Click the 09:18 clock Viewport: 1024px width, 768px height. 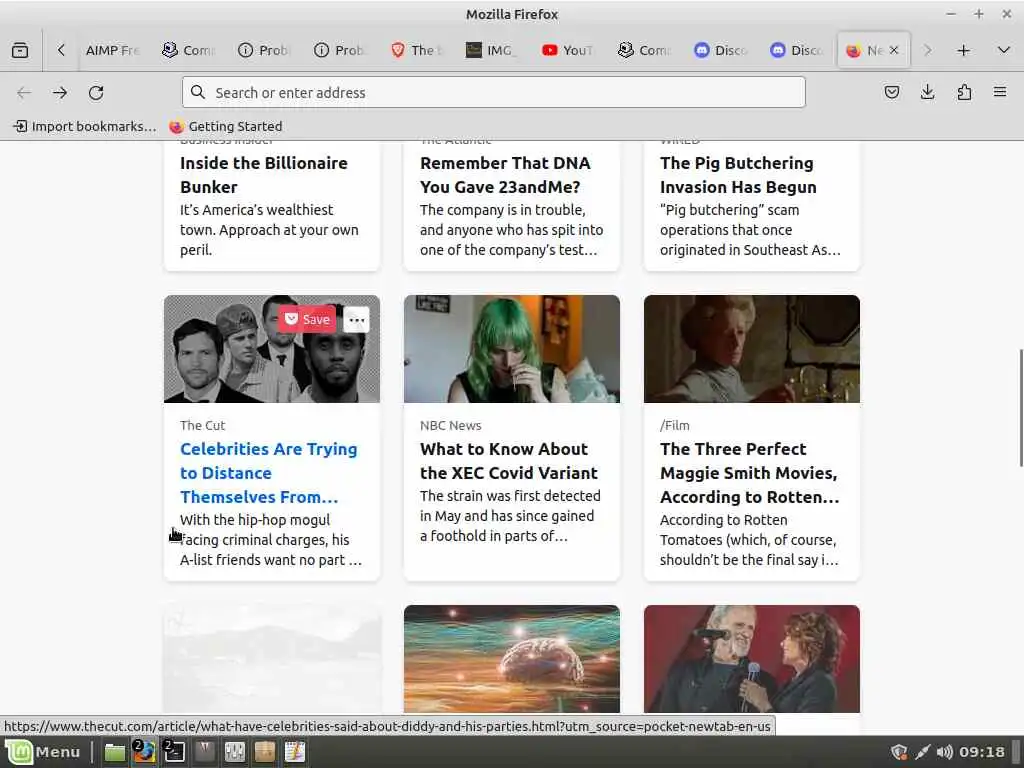pyautogui.click(x=982, y=752)
